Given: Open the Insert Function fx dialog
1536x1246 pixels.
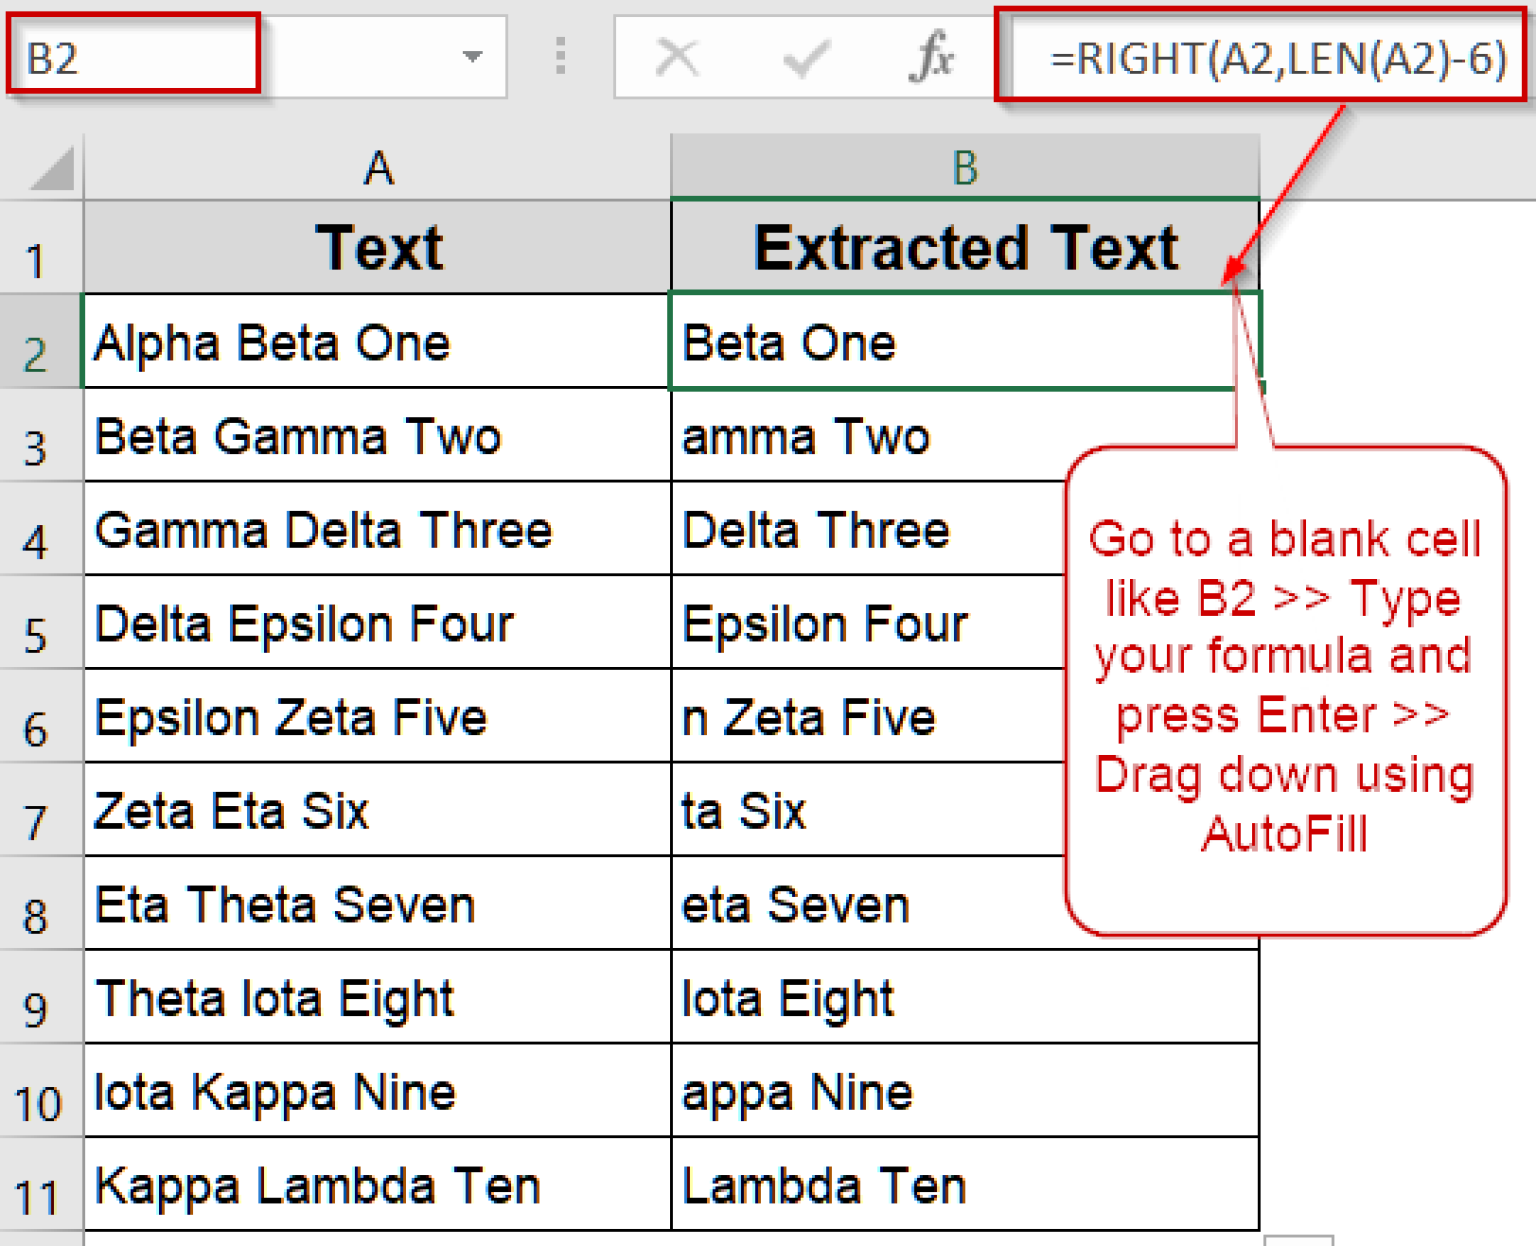Looking at the screenshot, I should [931, 57].
